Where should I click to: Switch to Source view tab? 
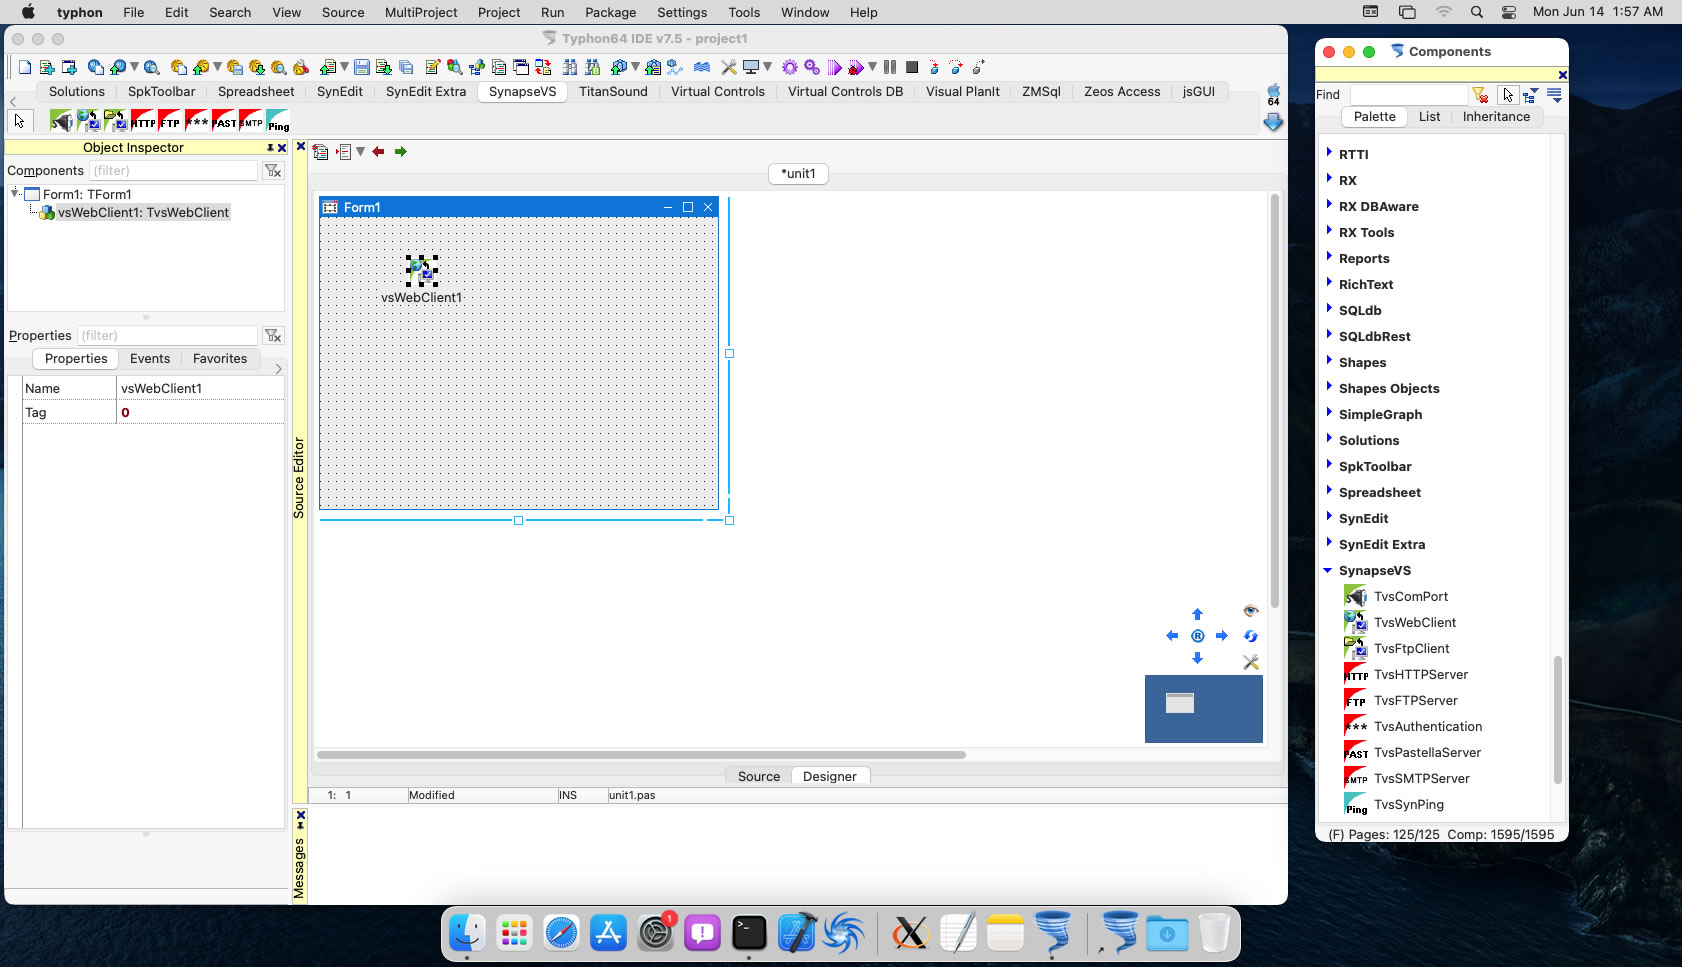(759, 776)
